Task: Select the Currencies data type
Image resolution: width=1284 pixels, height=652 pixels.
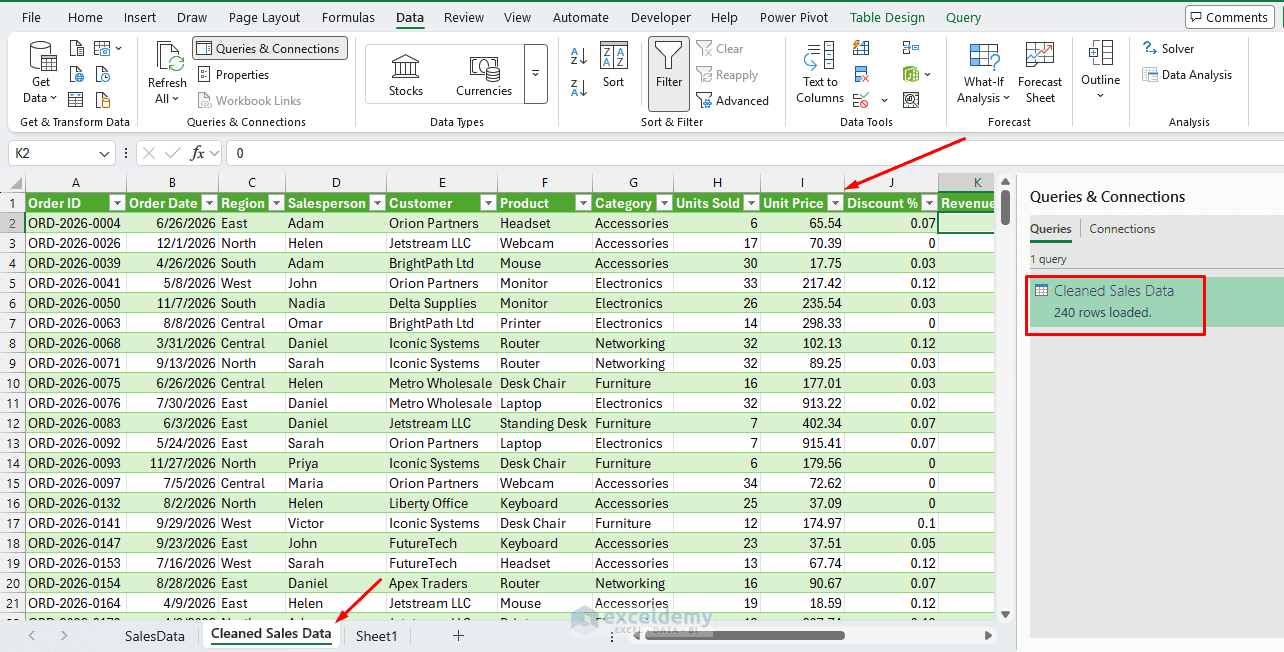Action: pyautogui.click(x=484, y=74)
